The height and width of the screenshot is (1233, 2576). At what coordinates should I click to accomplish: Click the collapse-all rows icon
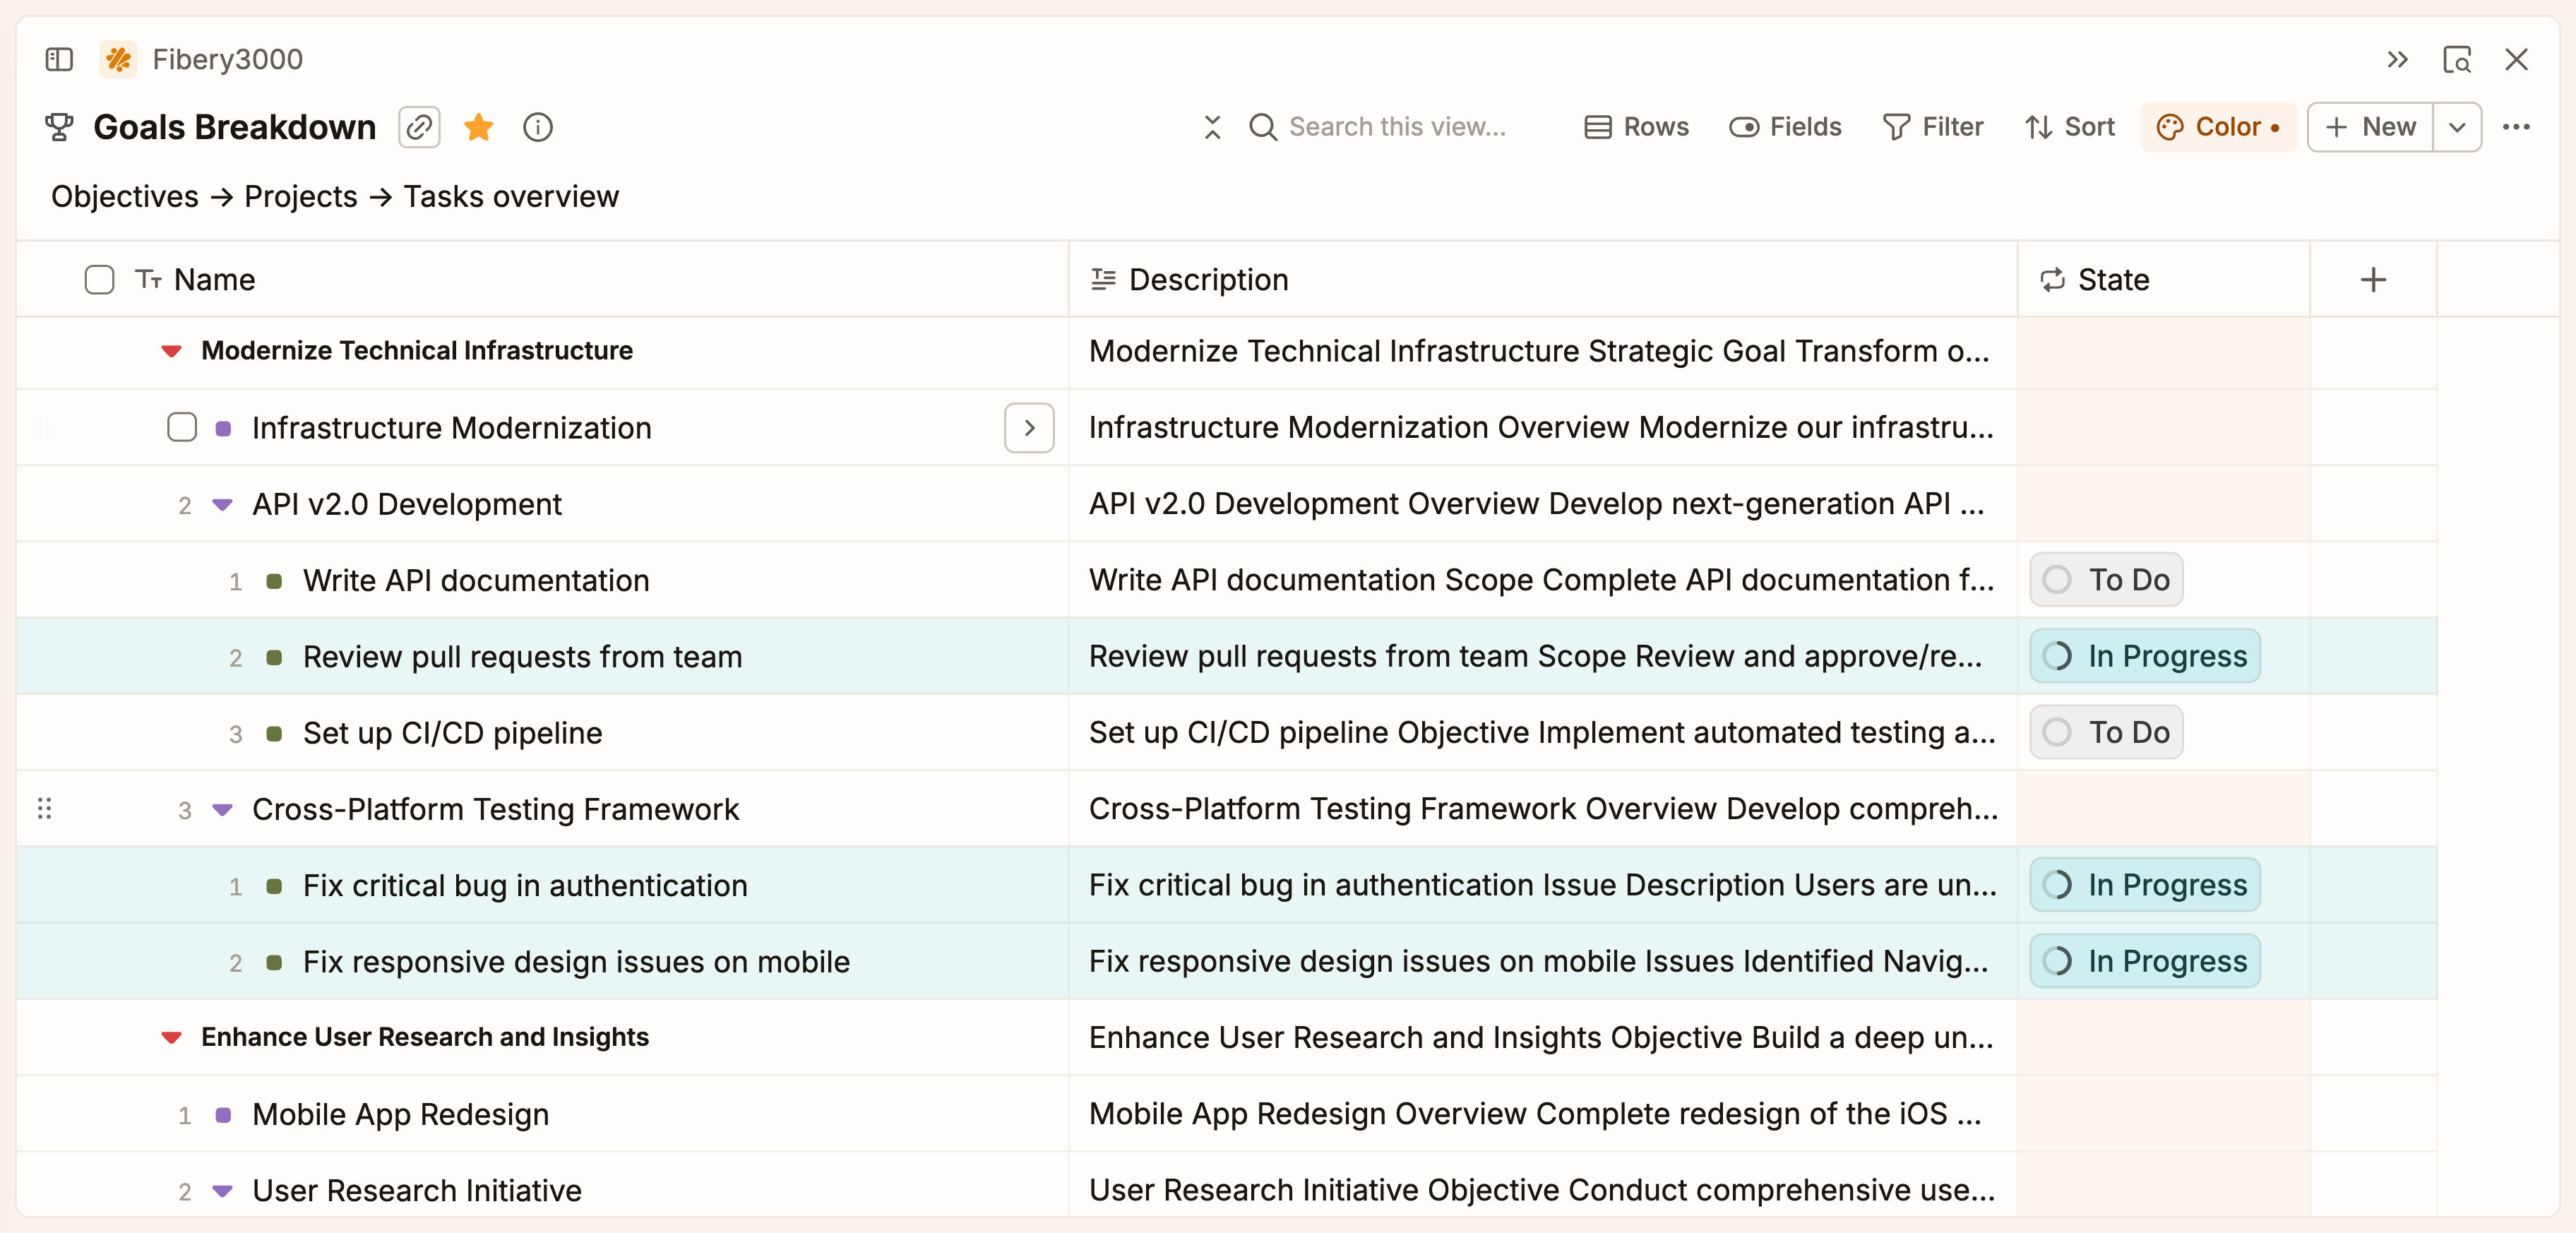point(1212,127)
